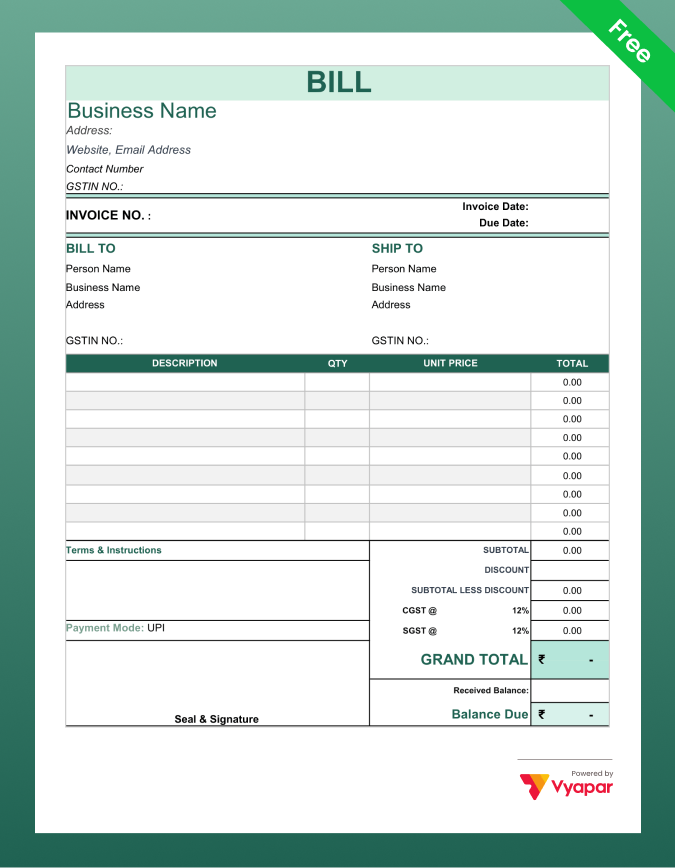Click the Vyapar logo
Viewport: 675px width, 868px height.
pyautogui.click(x=566, y=786)
